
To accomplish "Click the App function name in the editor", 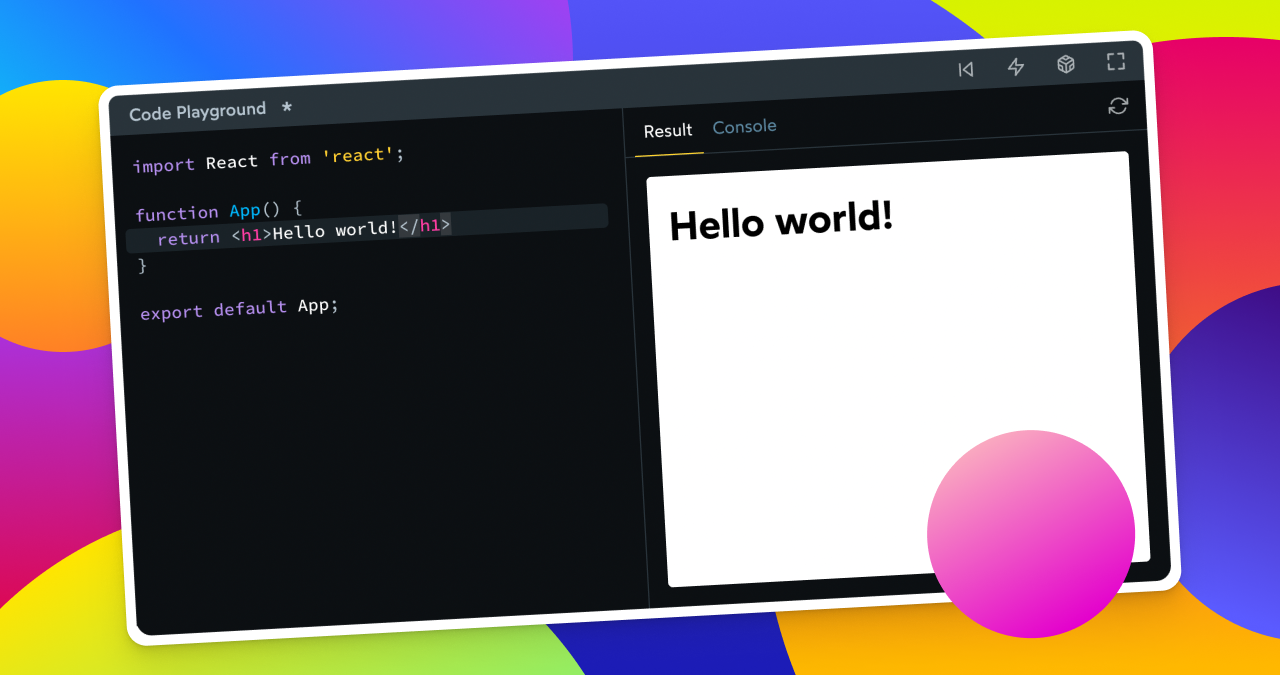I will coord(245,211).
